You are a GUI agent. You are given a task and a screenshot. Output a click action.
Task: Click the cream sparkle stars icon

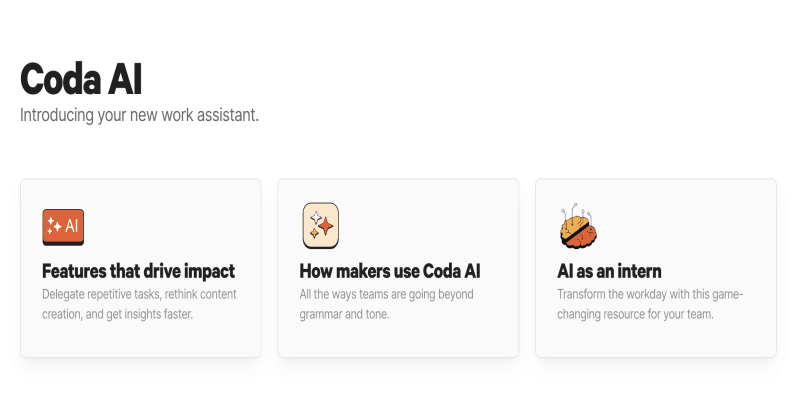tap(320, 225)
